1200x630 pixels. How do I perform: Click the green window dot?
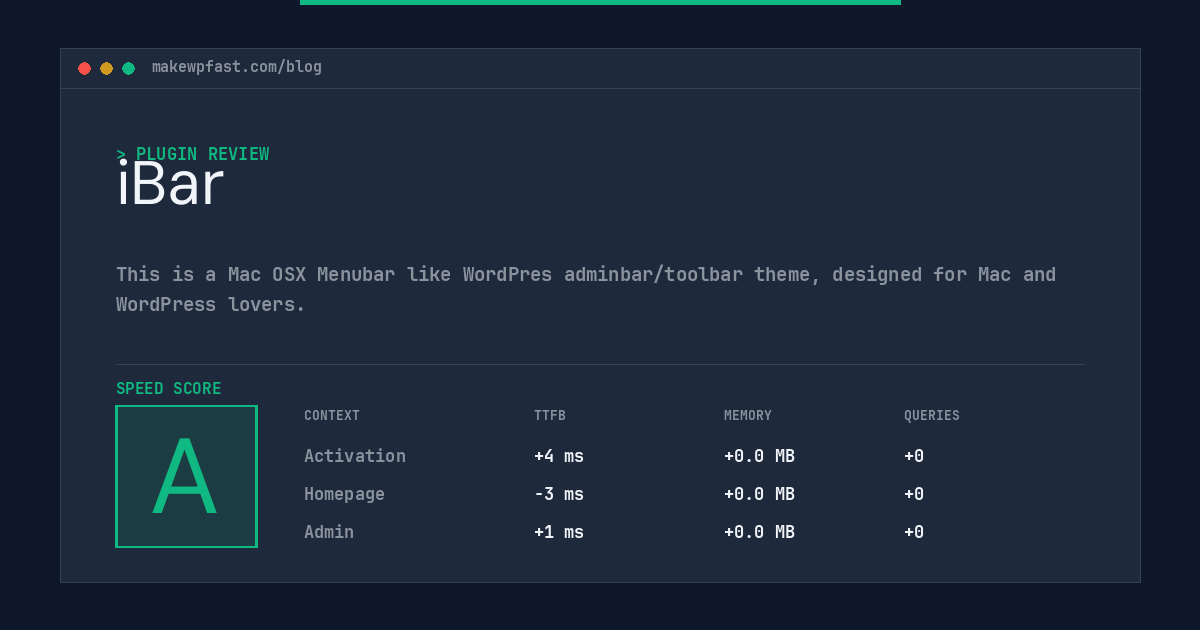tap(128, 68)
